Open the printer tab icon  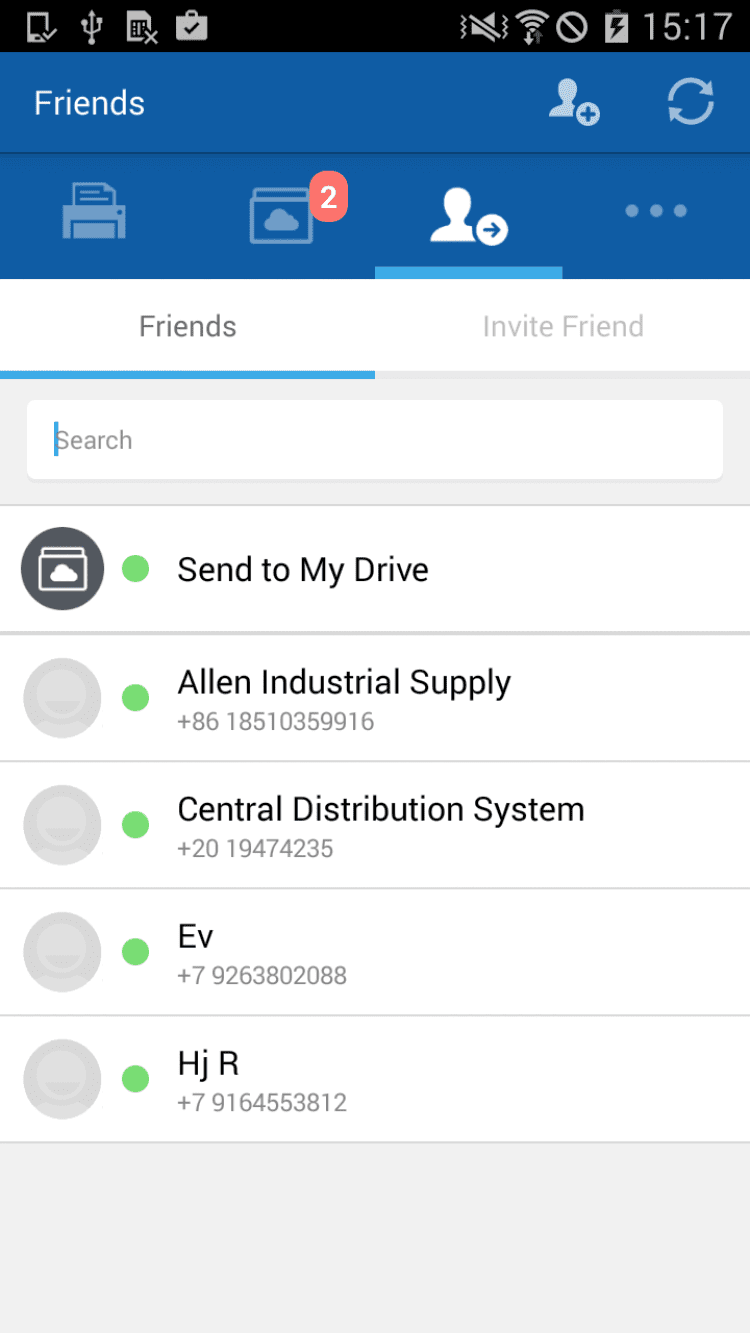pyautogui.click(x=94, y=212)
